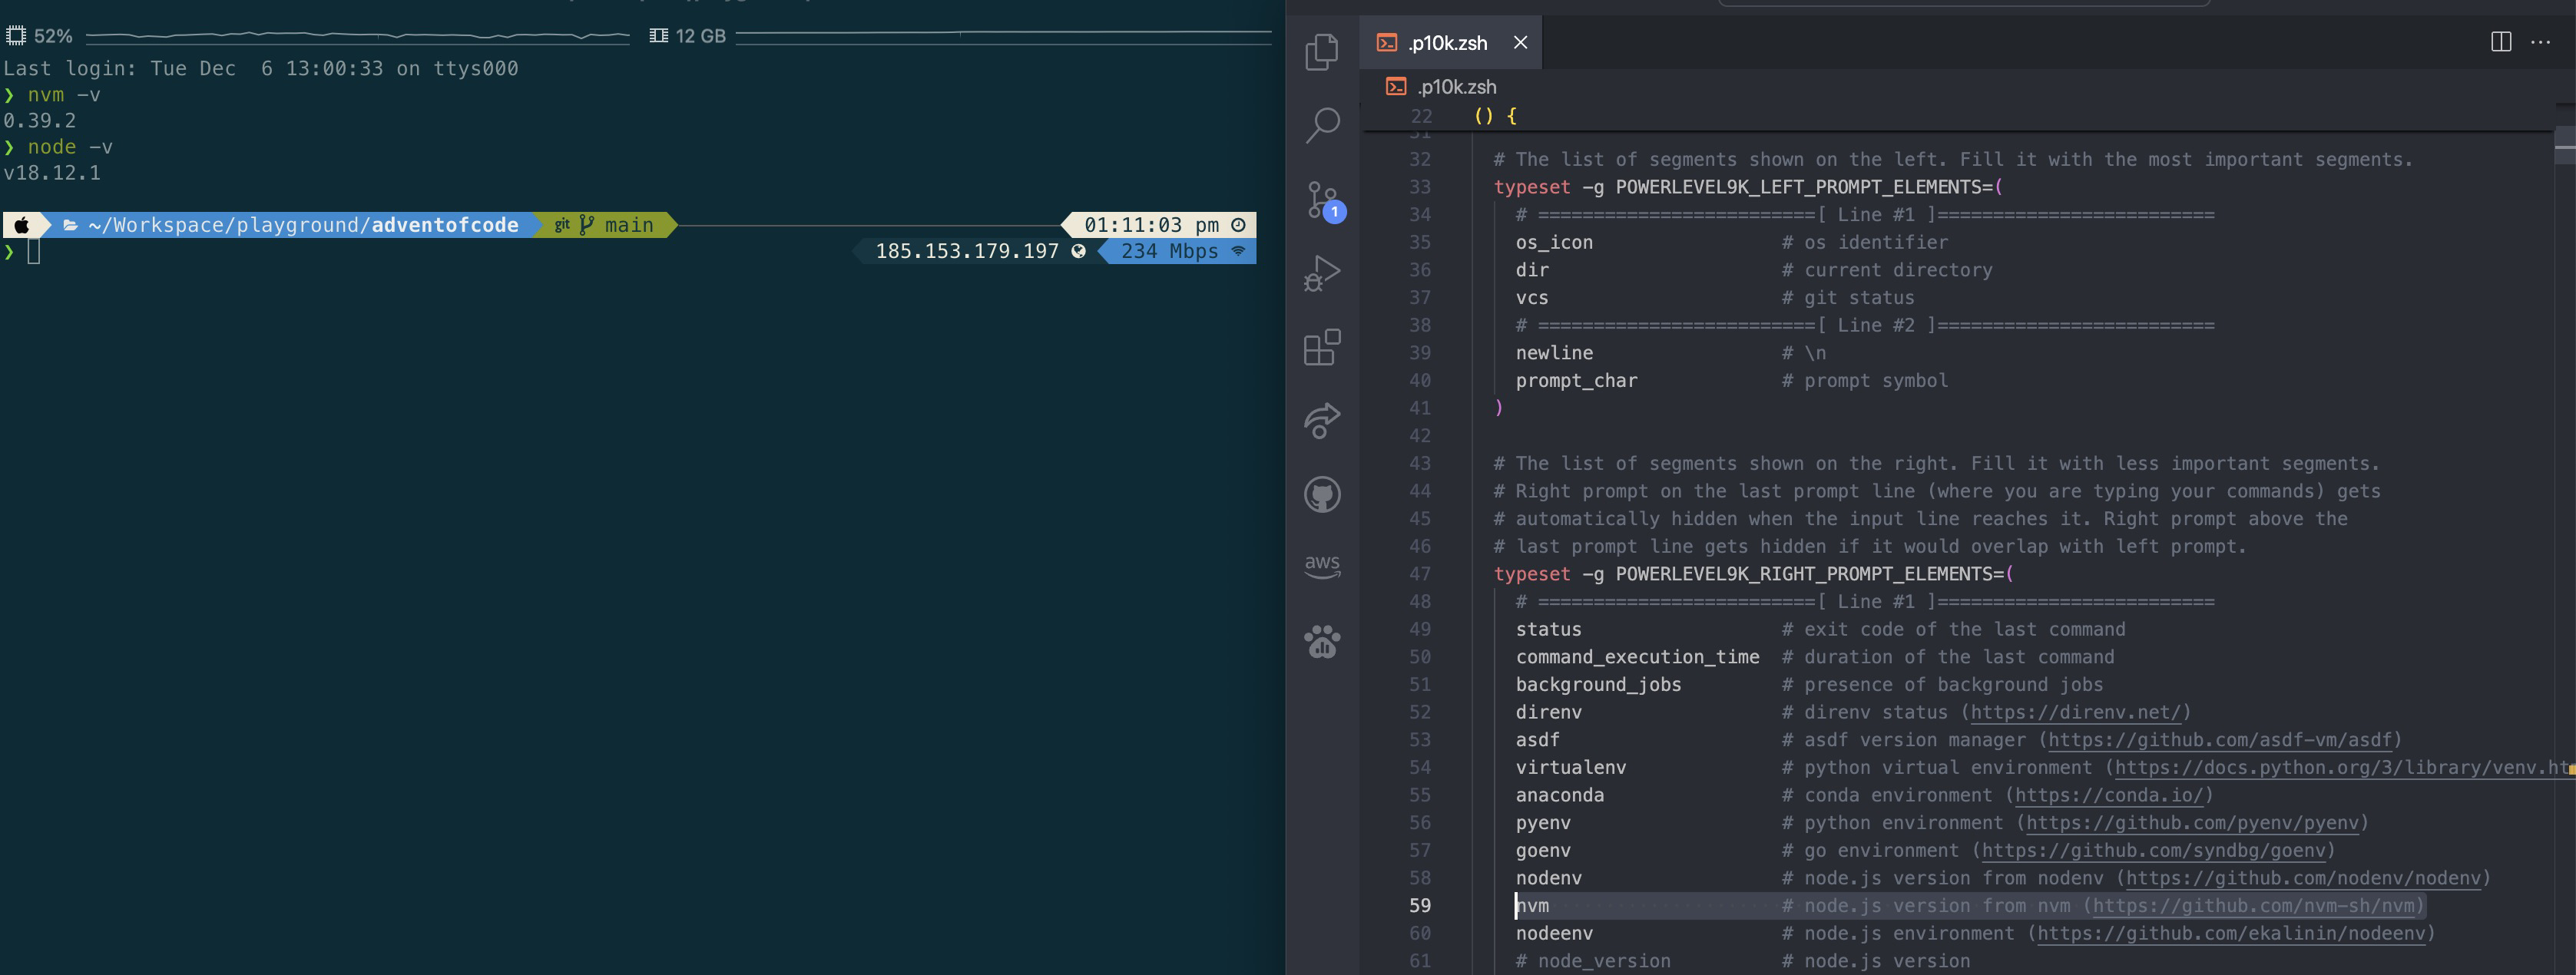Open the Search sidebar
The height and width of the screenshot is (975, 2576).
[x=1322, y=124]
